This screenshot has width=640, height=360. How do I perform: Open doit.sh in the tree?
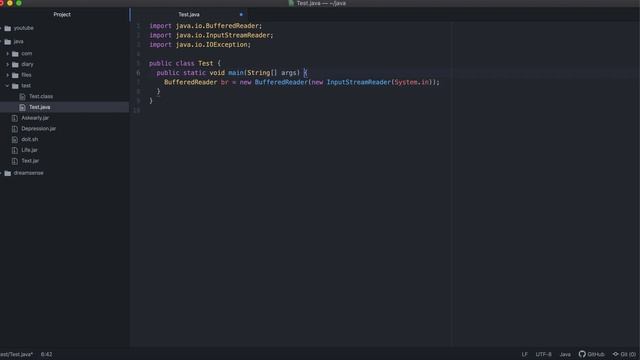pyautogui.click(x=30, y=140)
